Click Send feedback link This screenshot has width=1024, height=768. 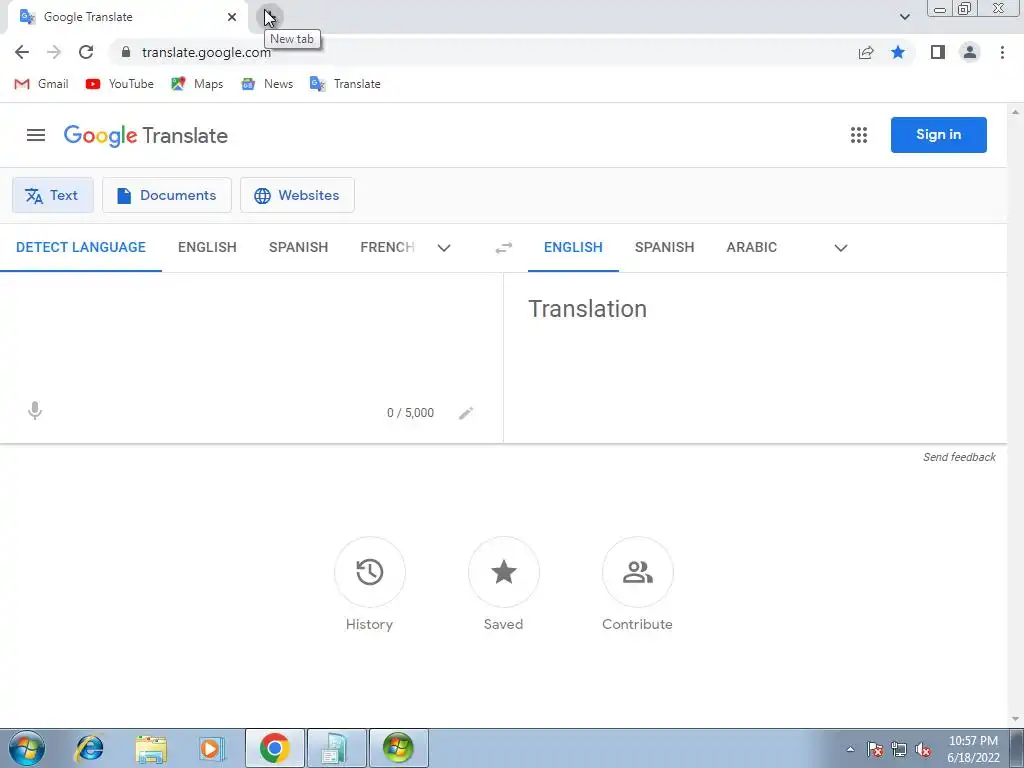click(959, 457)
